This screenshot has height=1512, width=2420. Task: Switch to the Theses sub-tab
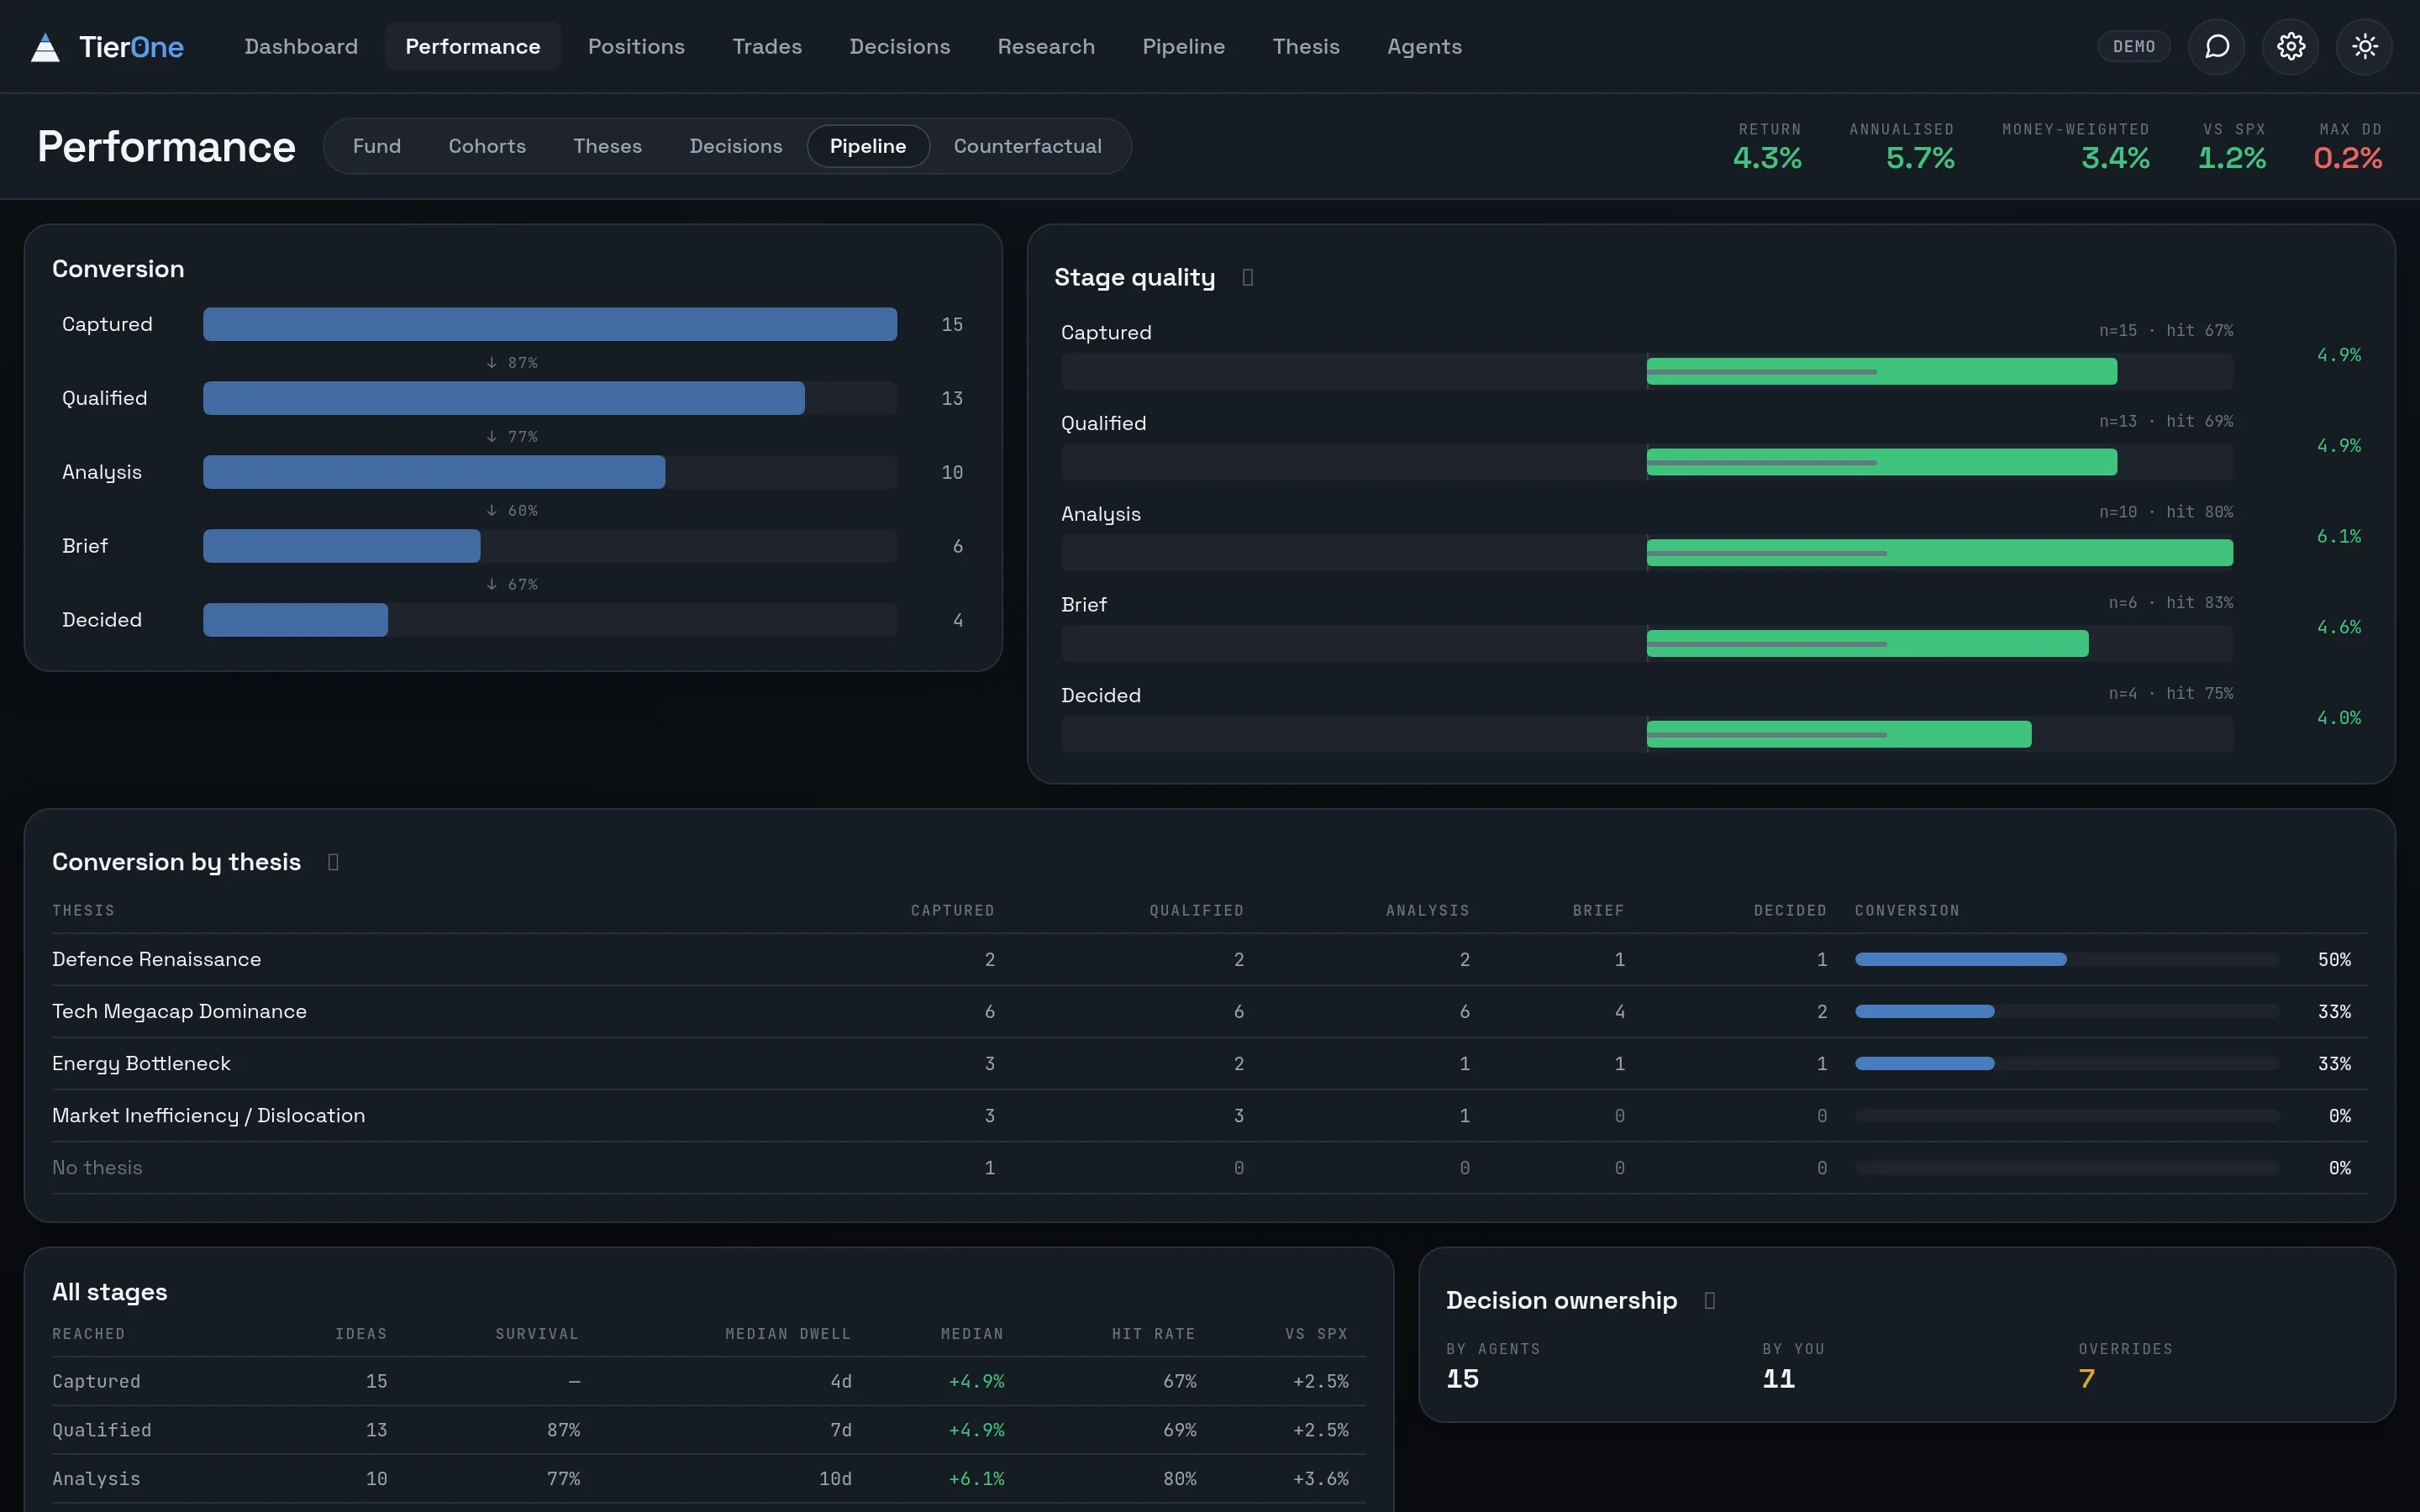(x=607, y=146)
